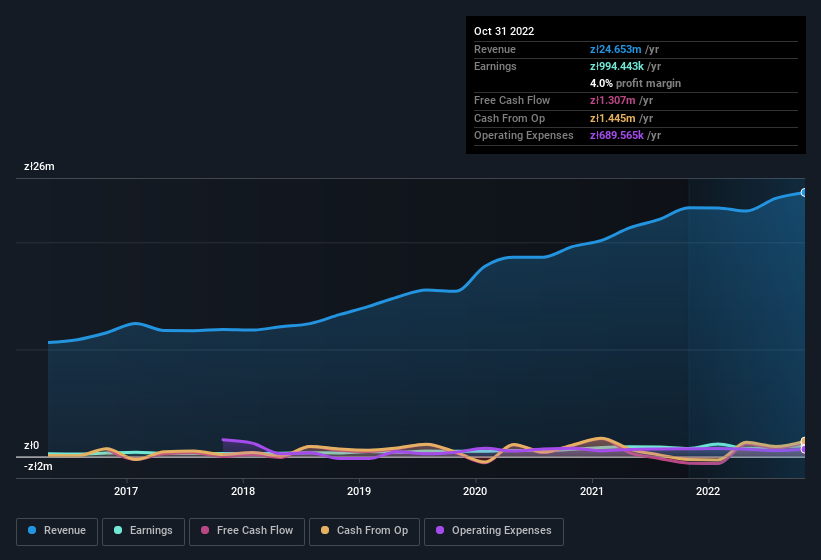
Task: Click the zł24.653m revenue value
Action: click(615, 49)
